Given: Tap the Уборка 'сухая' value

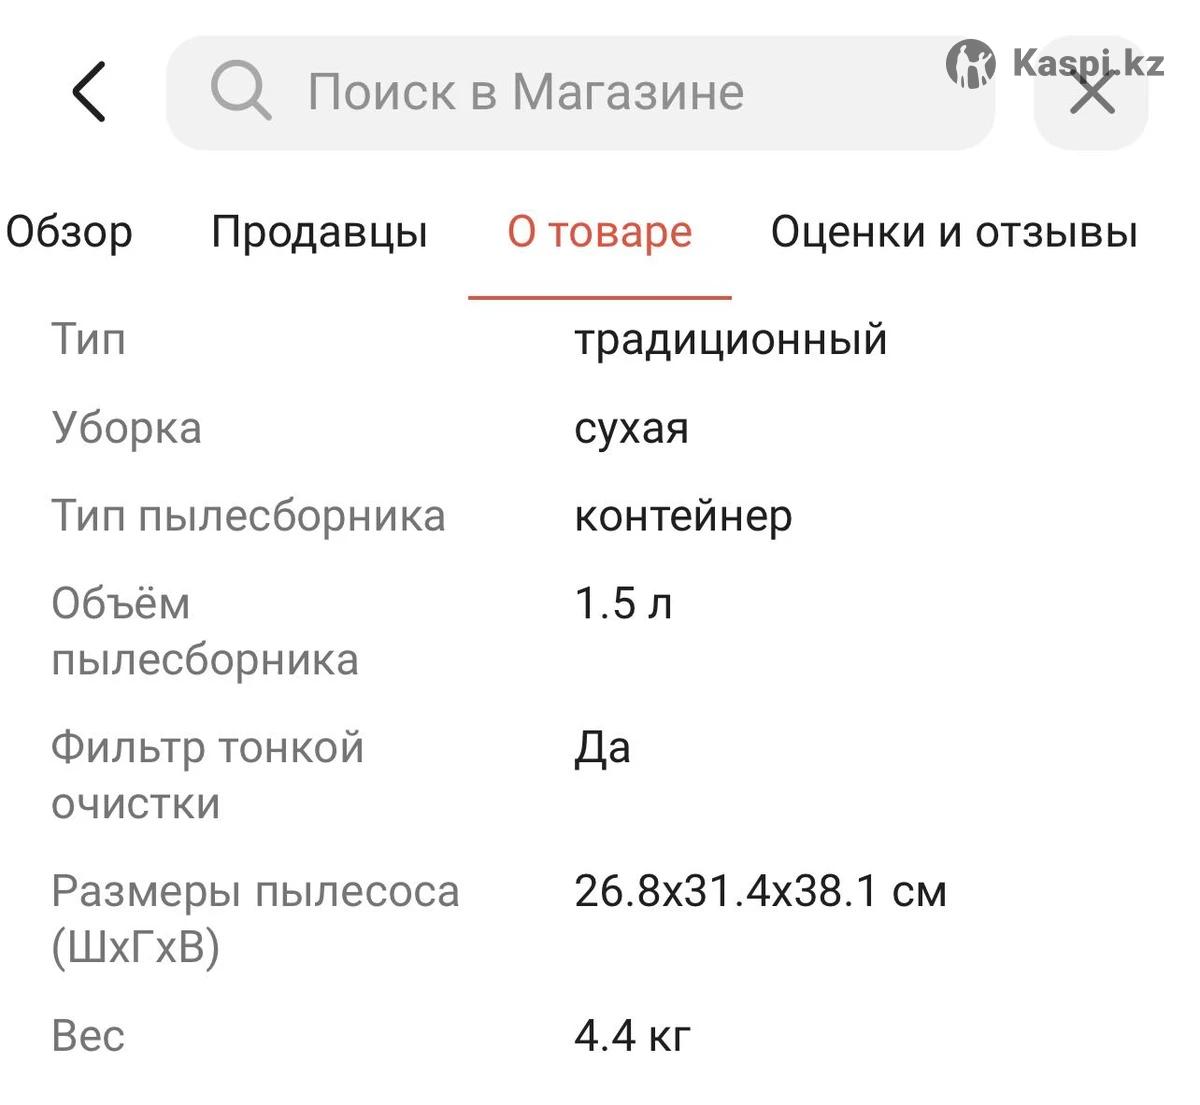Looking at the screenshot, I should tap(632, 428).
